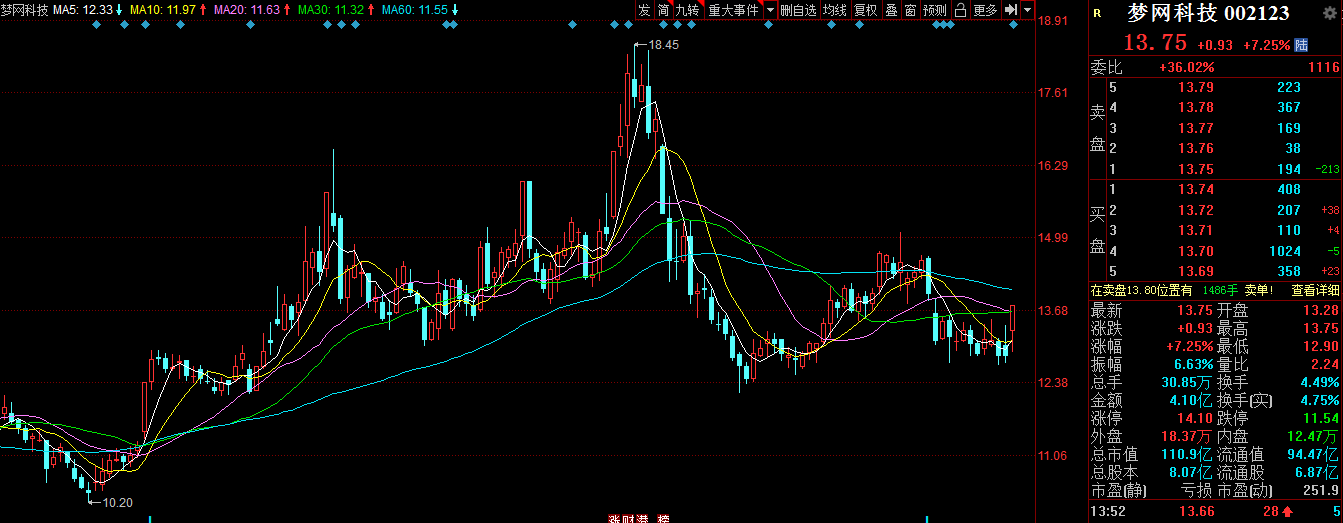Click the yellow R badge beside stock name
1343x523 pixels.
(x=1097, y=14)
